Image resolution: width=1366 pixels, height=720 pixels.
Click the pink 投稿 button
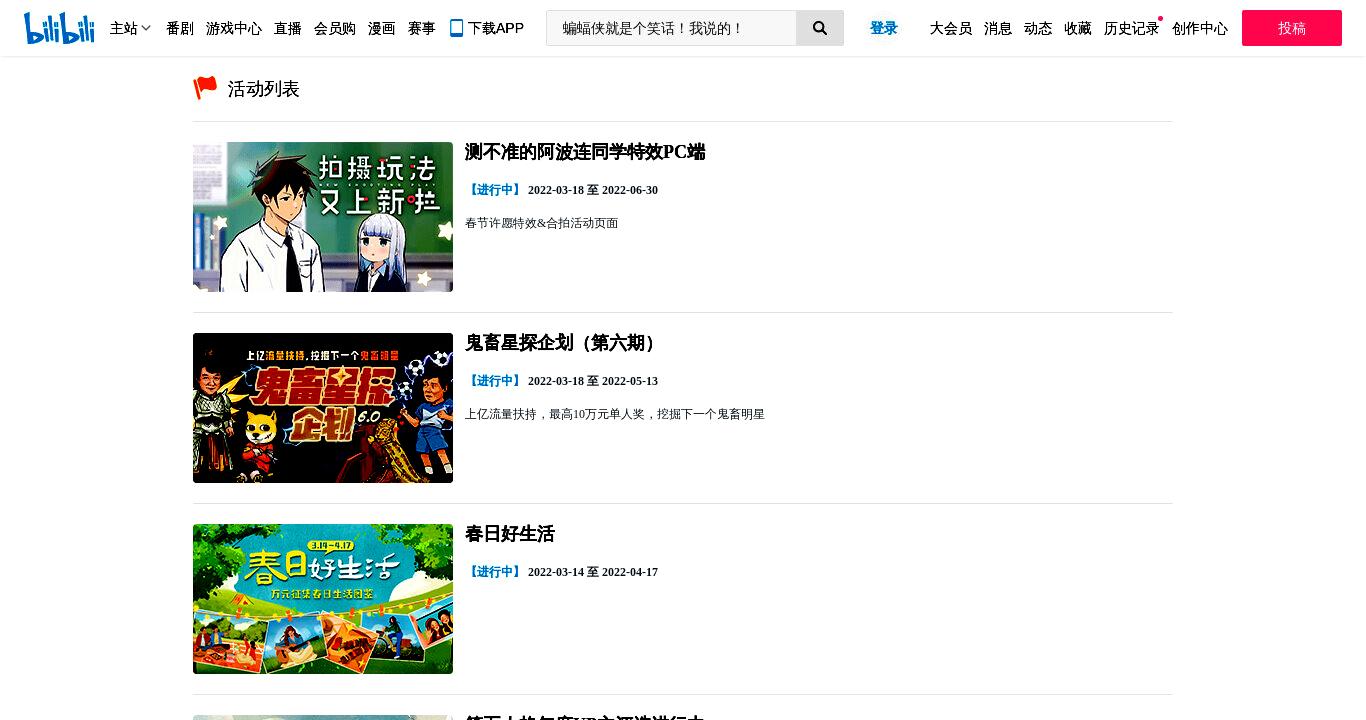click(x=1292, y=28)
